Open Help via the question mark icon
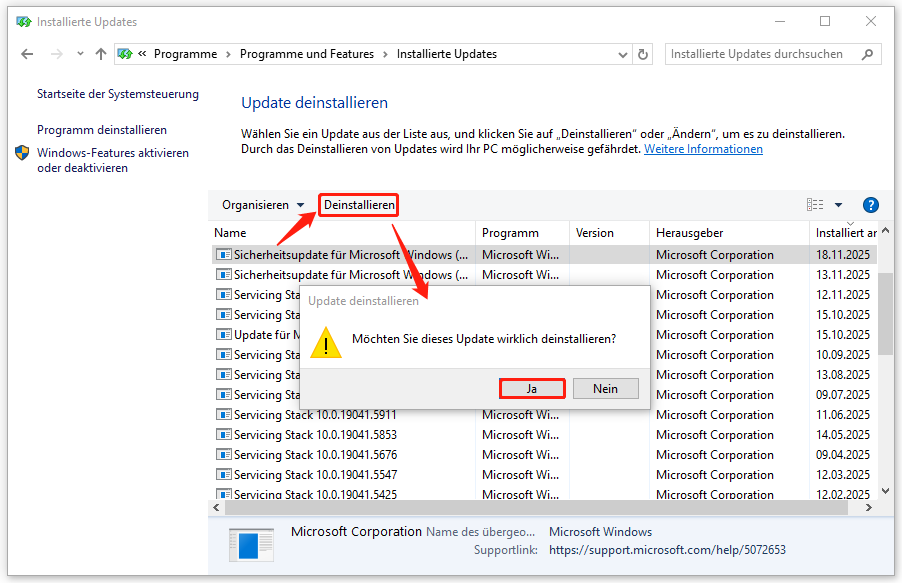The height and width of the screenshot is (583, 902). click(870, 204)
